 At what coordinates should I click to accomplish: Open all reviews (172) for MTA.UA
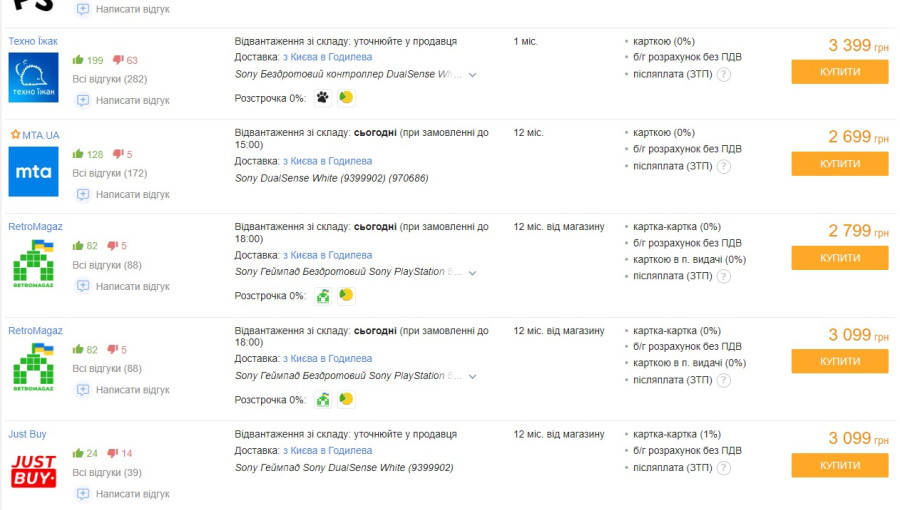coord(109,173)
